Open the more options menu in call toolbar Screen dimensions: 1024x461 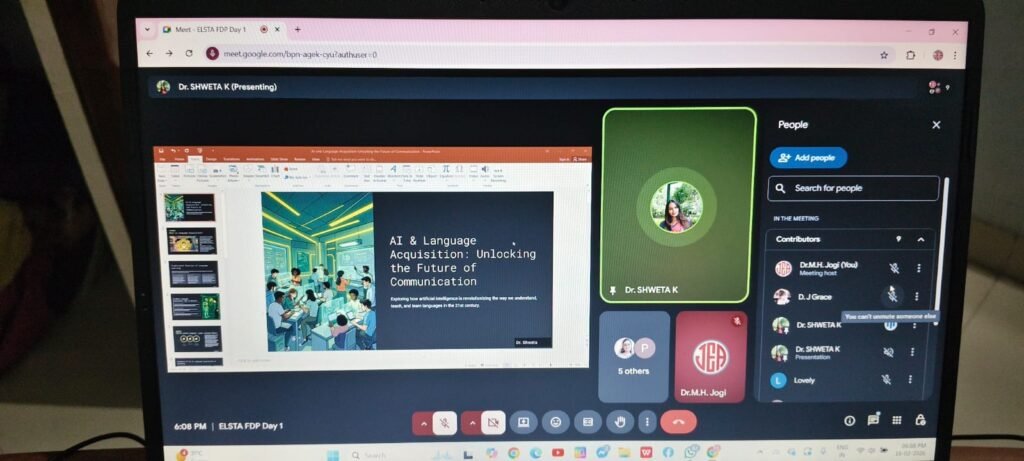648,423
